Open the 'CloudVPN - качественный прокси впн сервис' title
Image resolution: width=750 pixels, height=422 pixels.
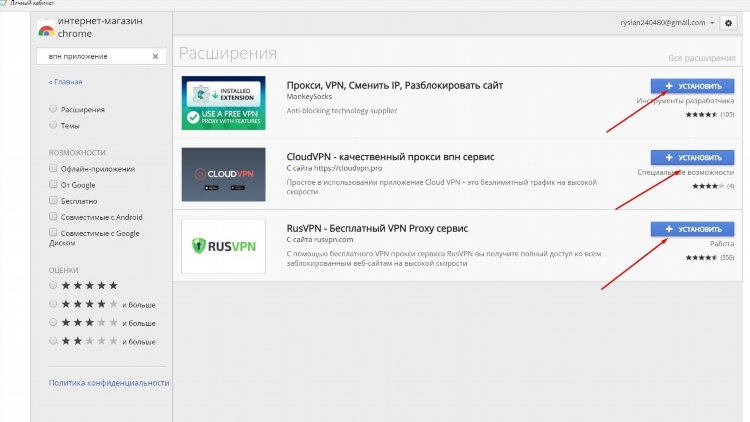390,156
